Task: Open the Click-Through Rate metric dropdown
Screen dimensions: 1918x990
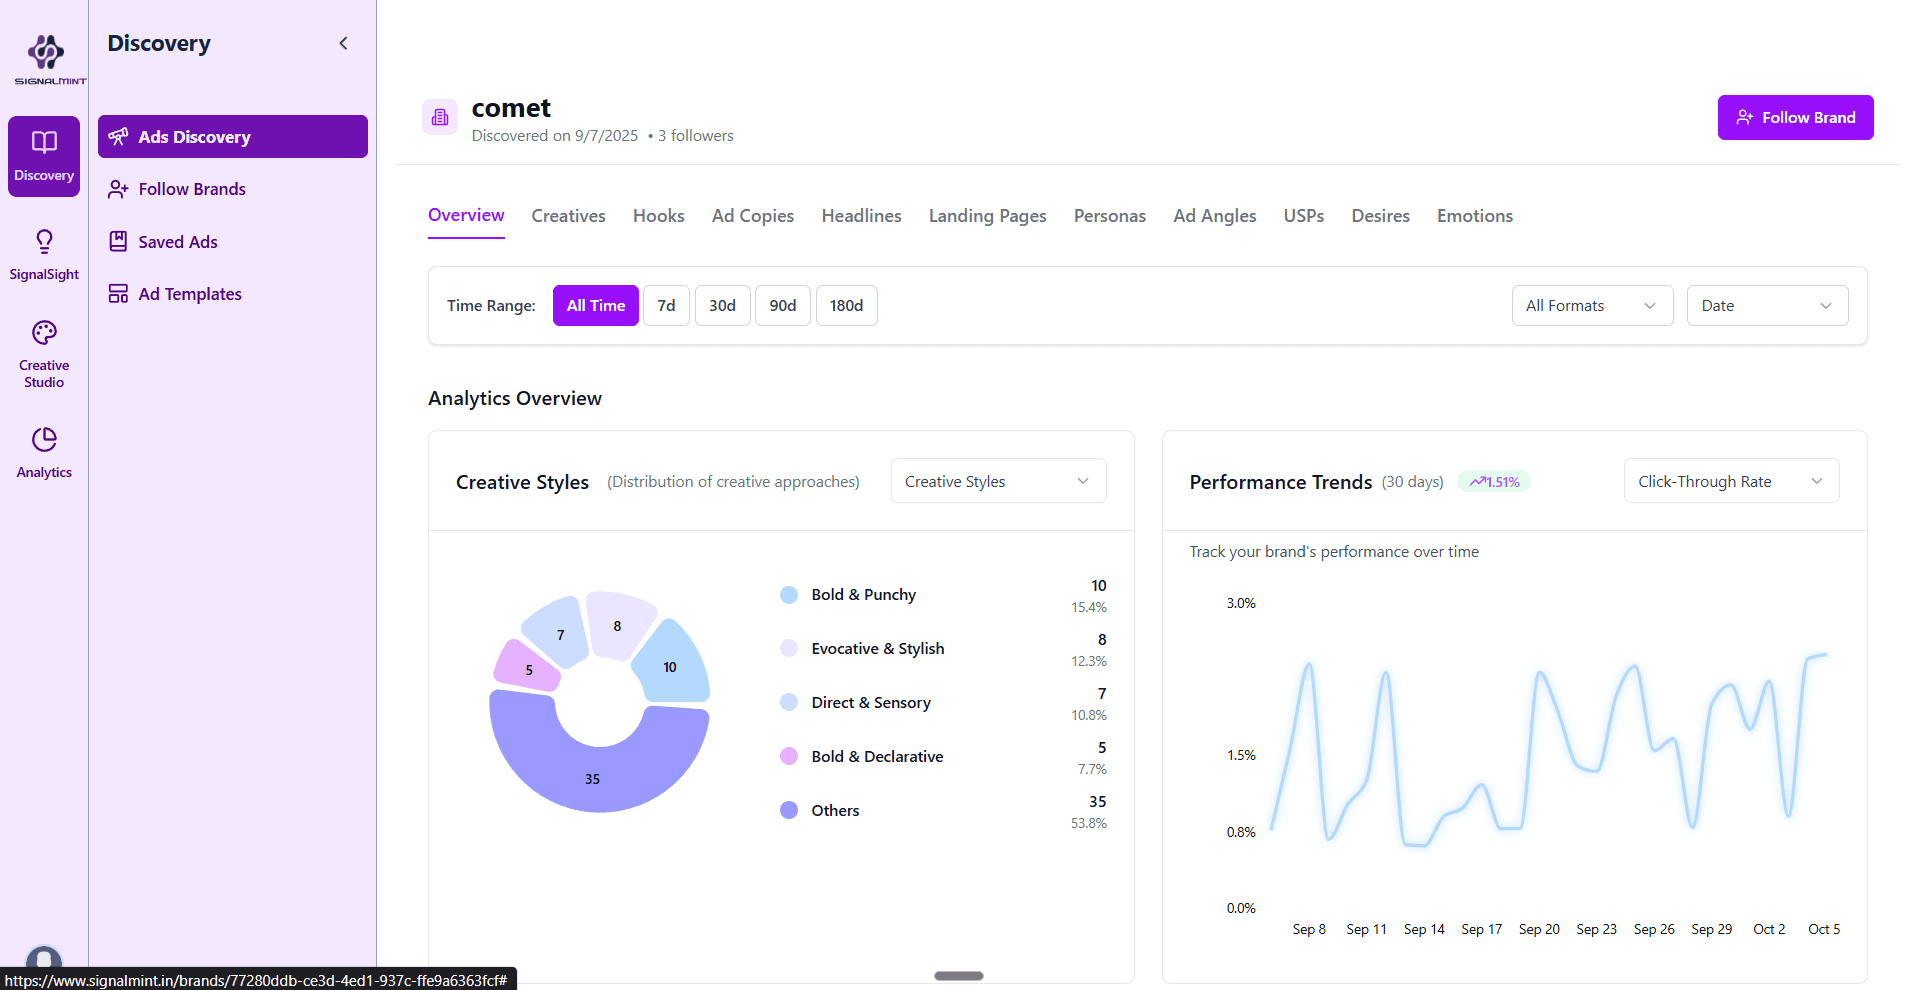Action: [1730, 480]
